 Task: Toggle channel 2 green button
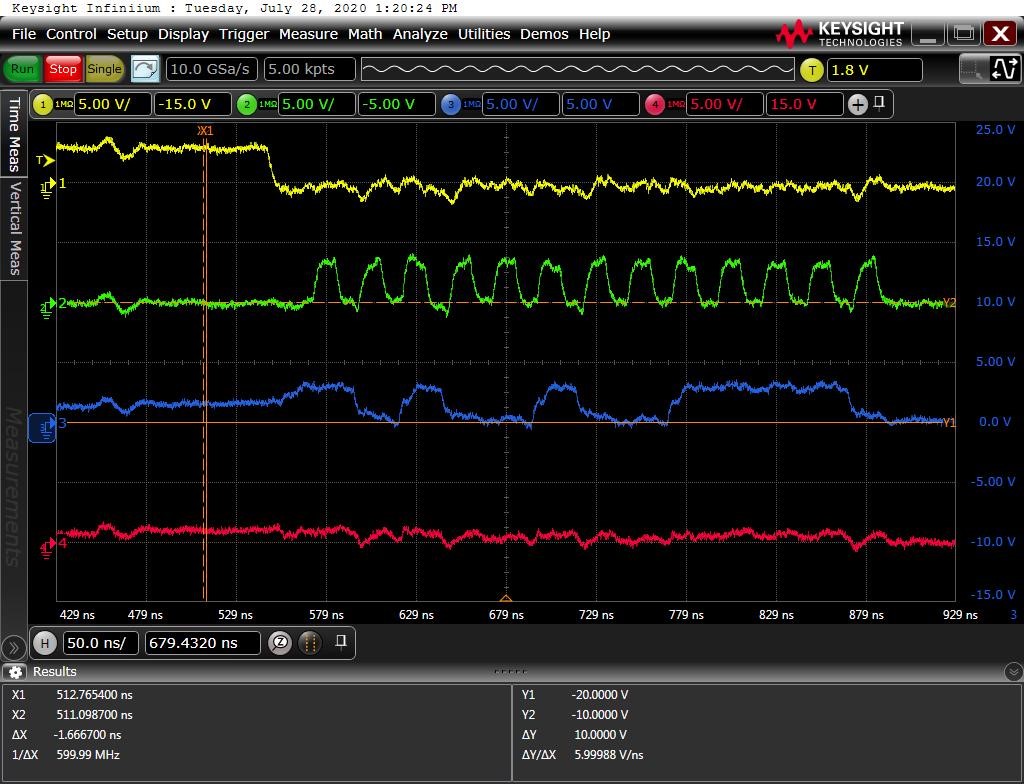(247, 105)
